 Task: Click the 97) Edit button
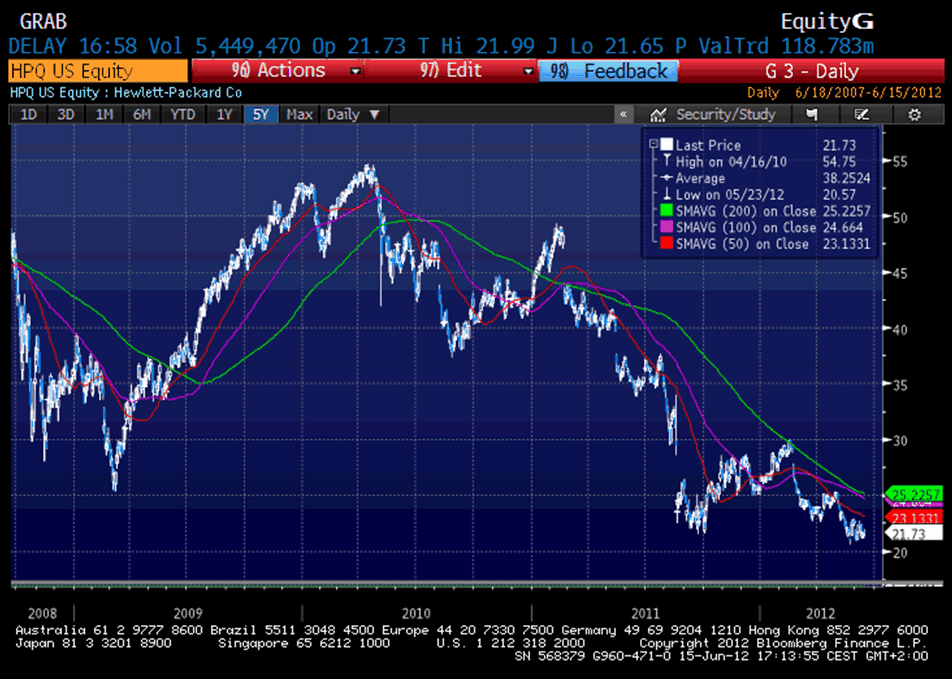(x=450, y=70)
